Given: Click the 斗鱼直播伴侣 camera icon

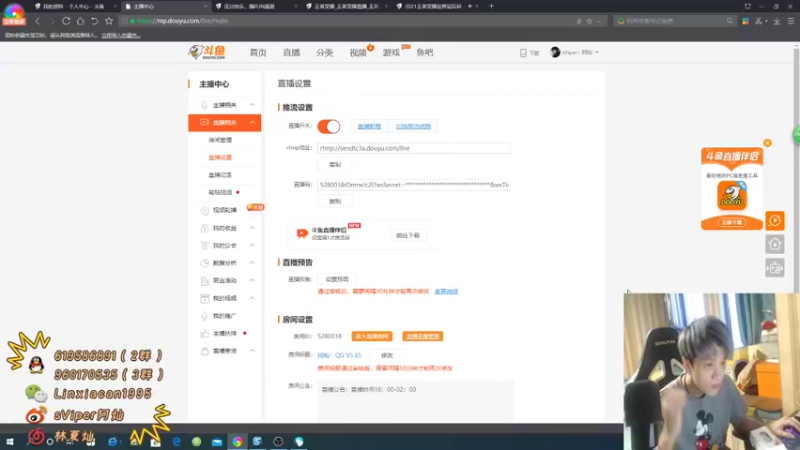Looking at the screenshot, I should (x=302, y=233).
